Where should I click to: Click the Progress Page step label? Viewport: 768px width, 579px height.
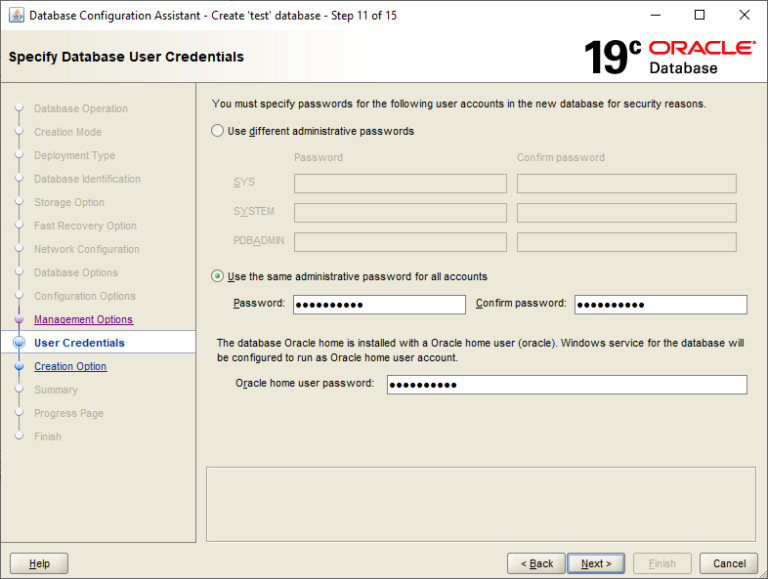[x=69, y=413]
